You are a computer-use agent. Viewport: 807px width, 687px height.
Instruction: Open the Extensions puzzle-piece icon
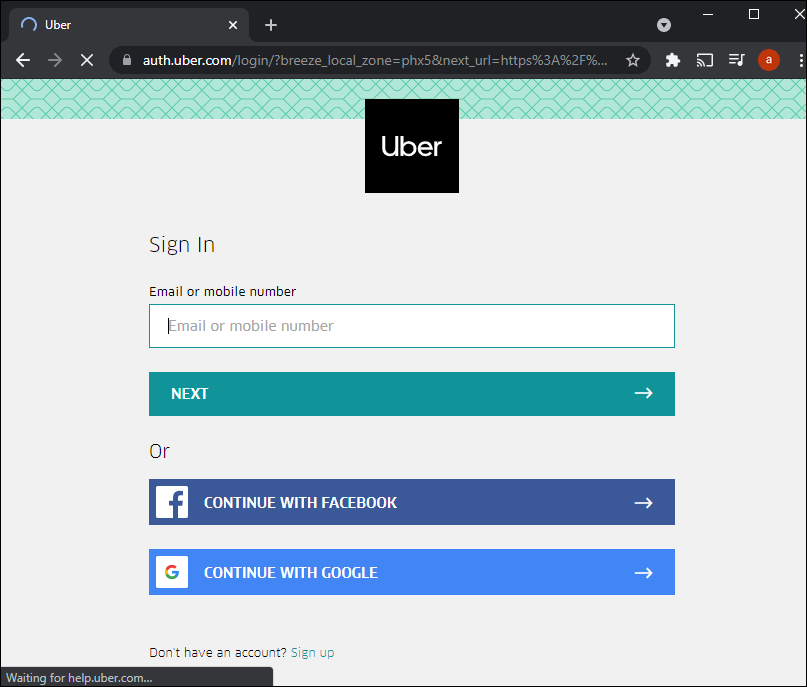(x=673, y=60)
